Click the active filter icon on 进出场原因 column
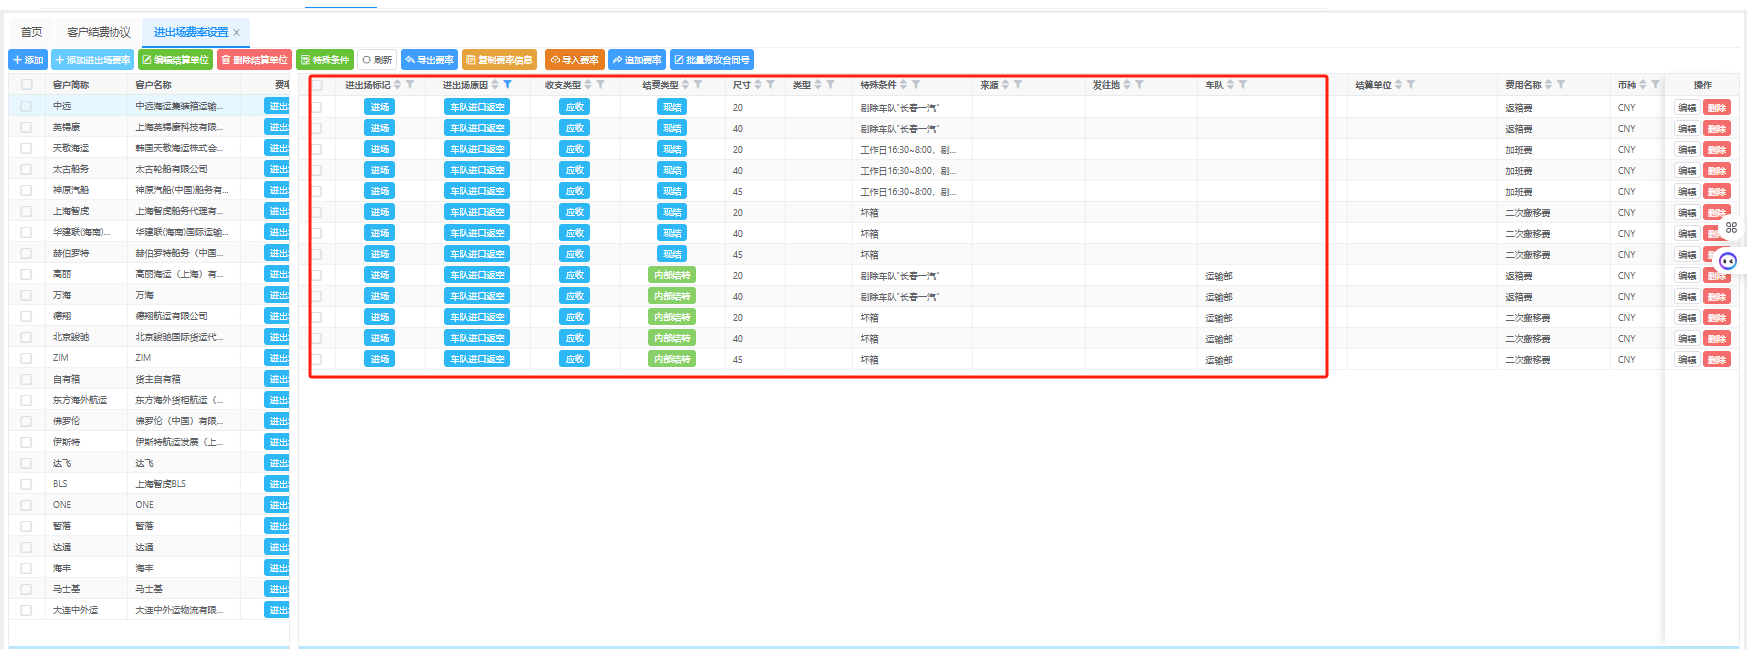 [x=508, y=85]
